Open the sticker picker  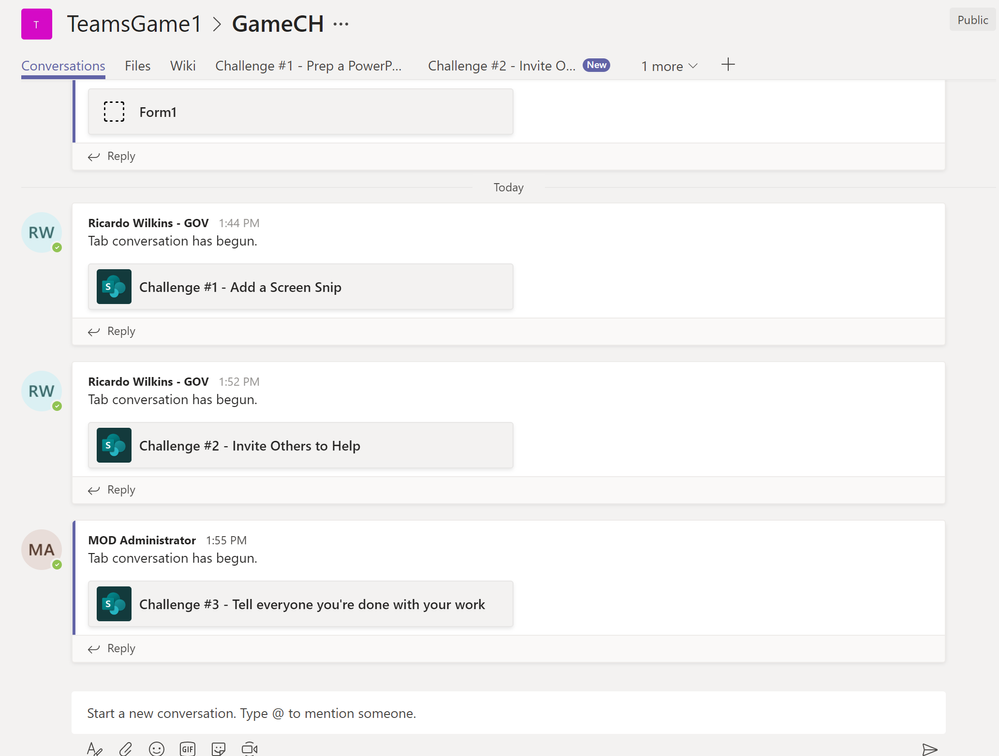pyautogui.click(x=219, y=749)
